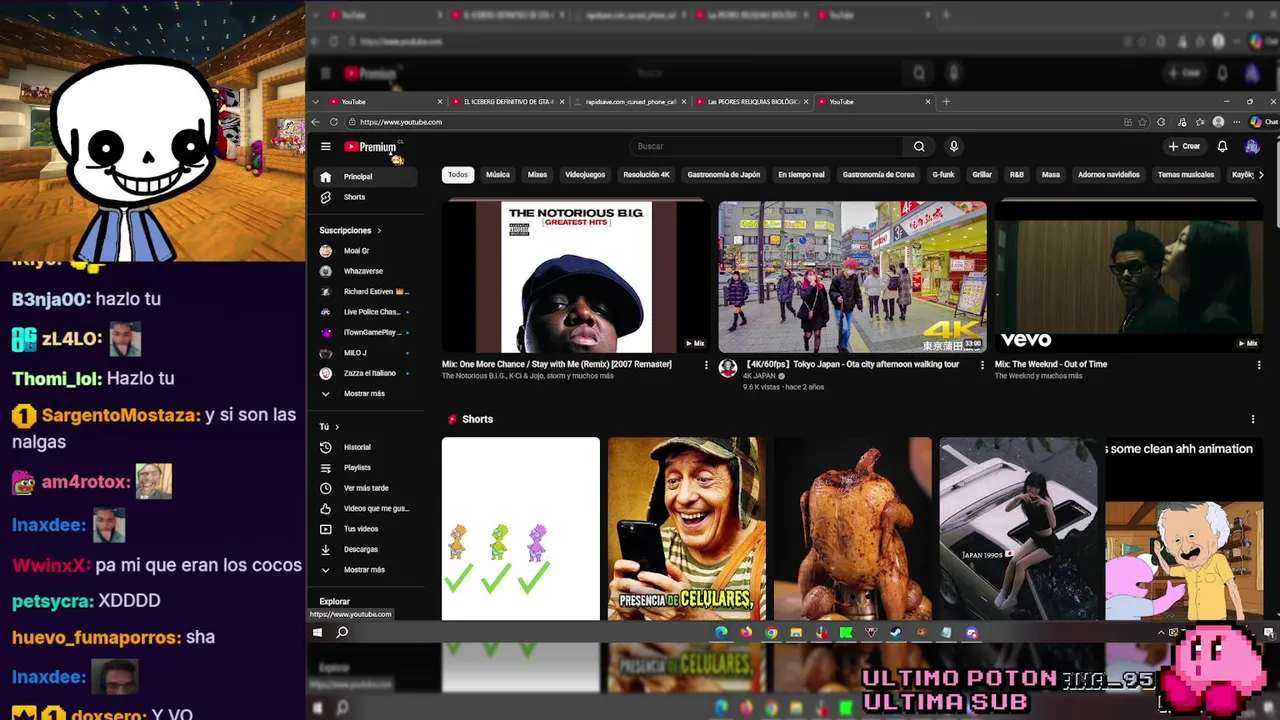Screen dimensions: 1280x720
Task: Switch to Las PEORES RELIQUIAS tab
Action: click(752, 102)
